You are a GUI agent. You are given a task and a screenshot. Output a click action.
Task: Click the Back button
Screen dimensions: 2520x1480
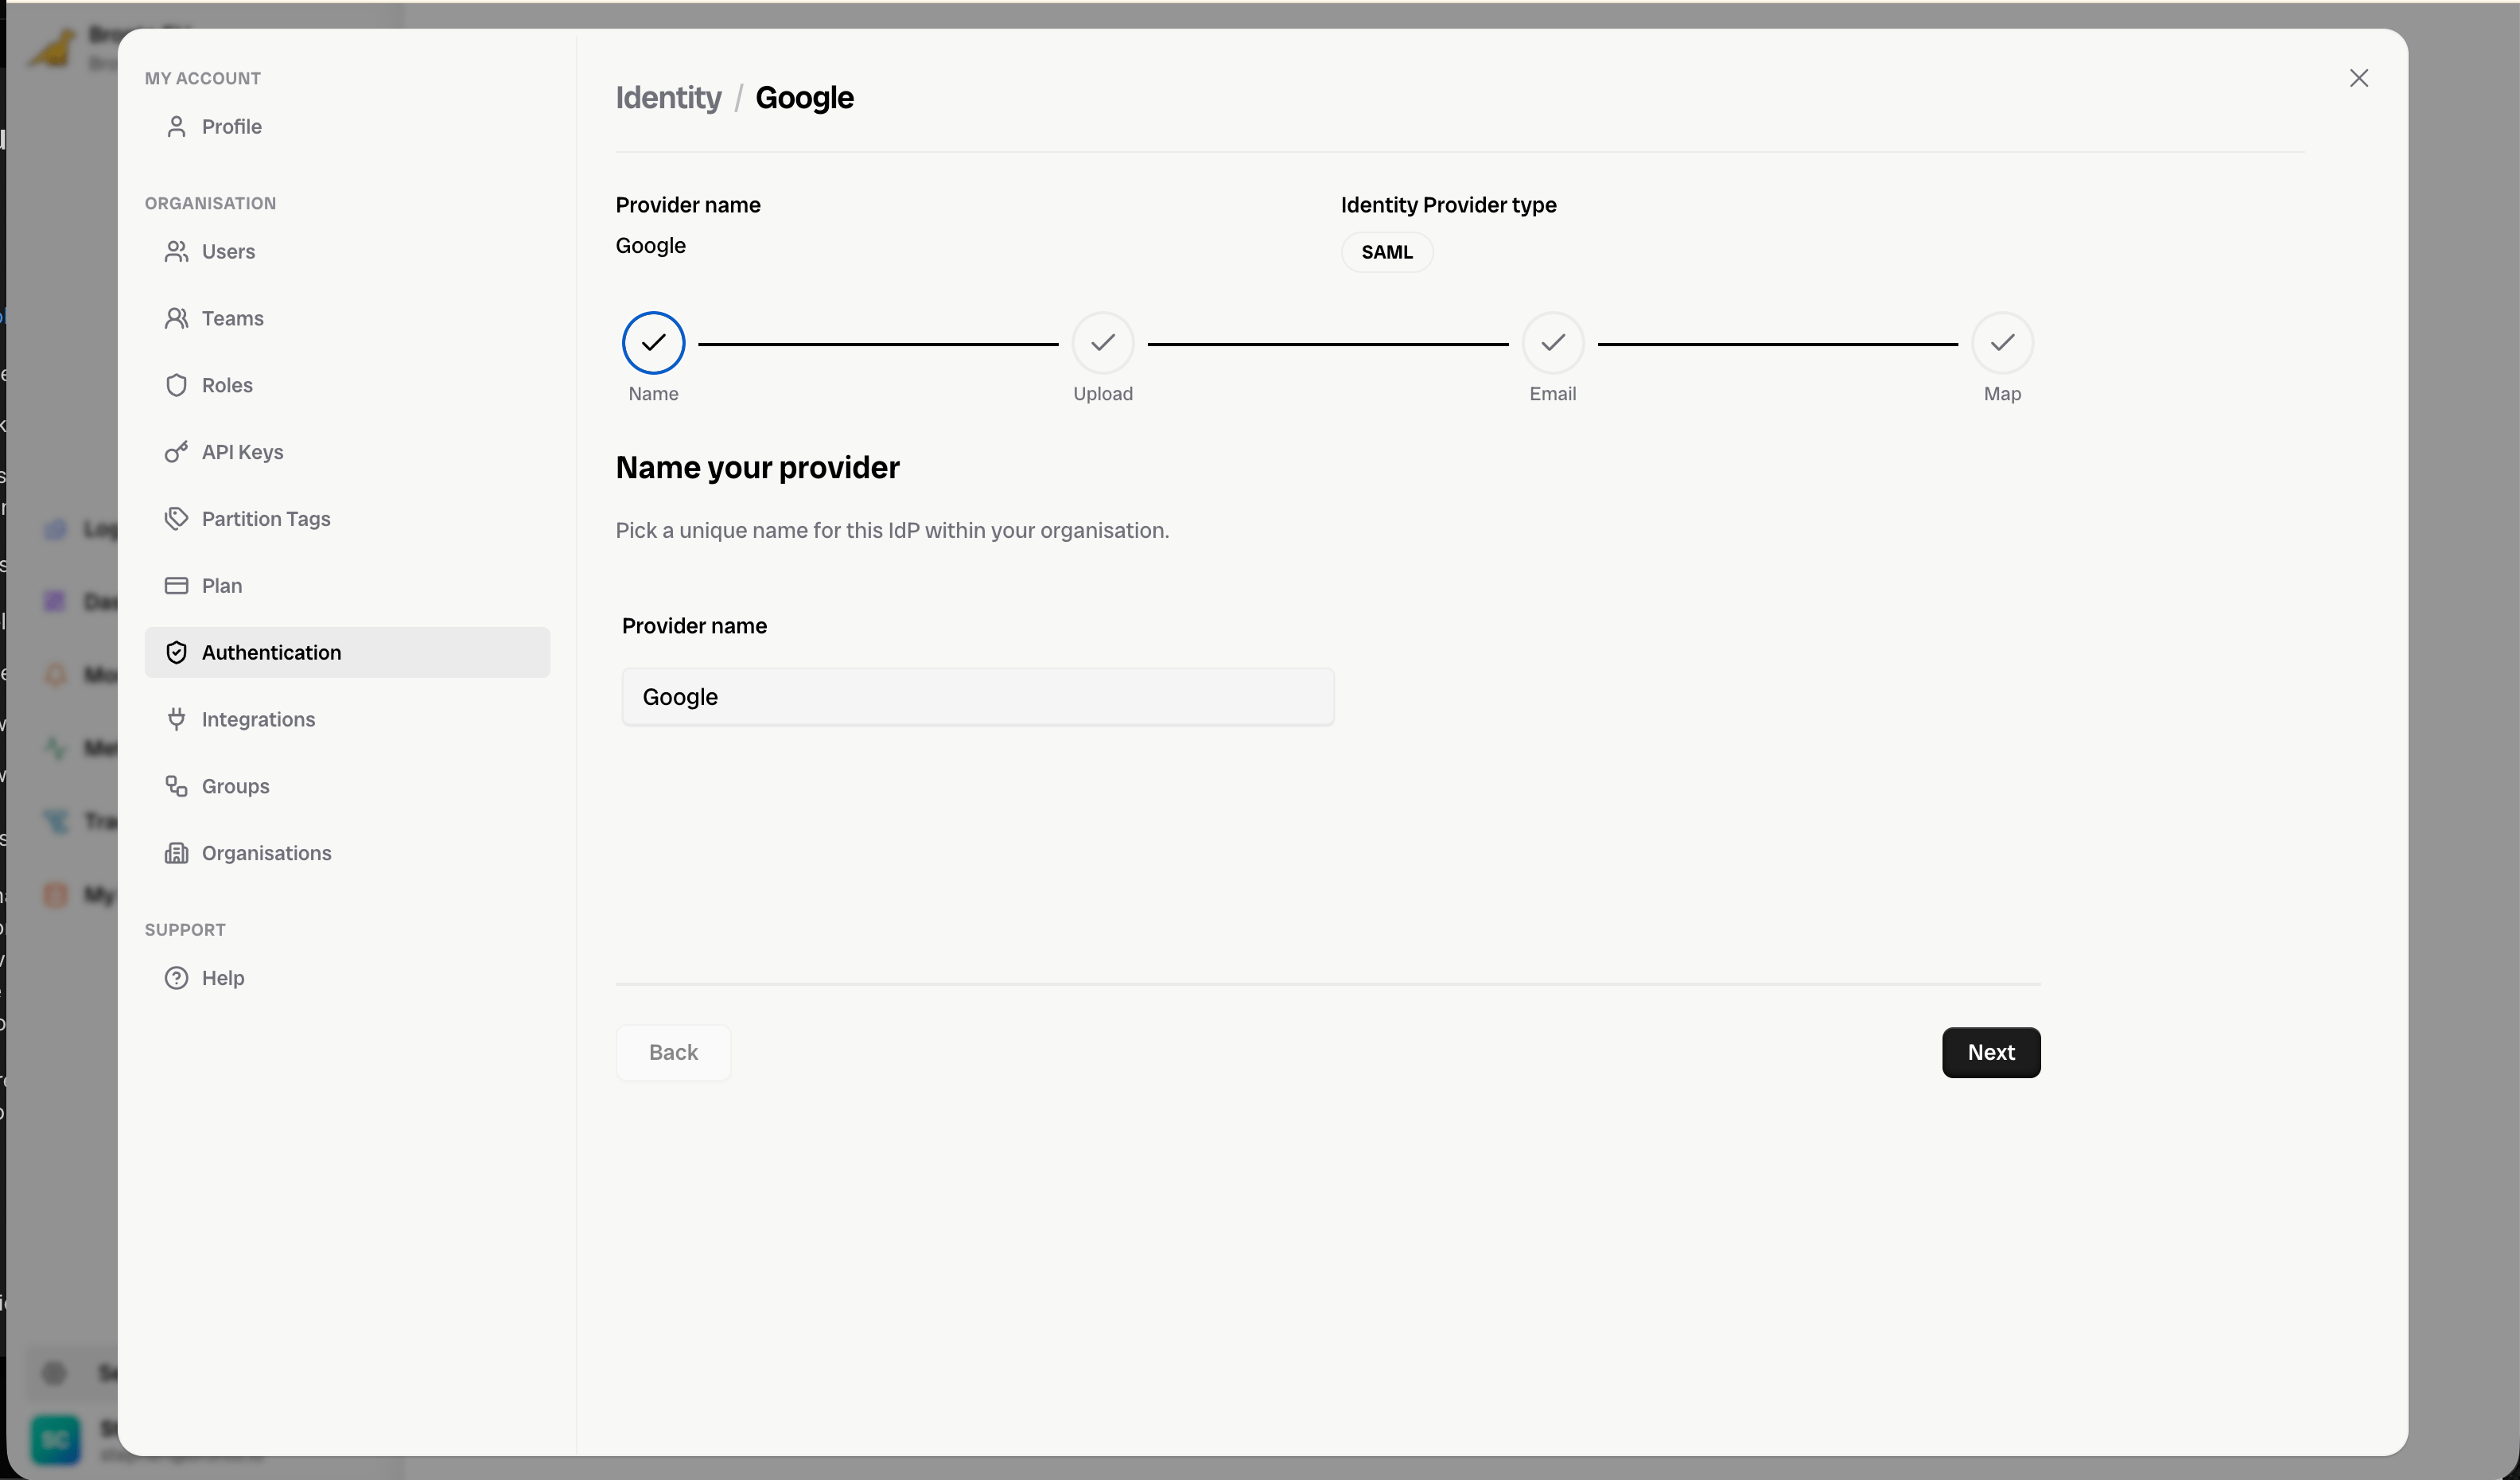point(673,1052)
